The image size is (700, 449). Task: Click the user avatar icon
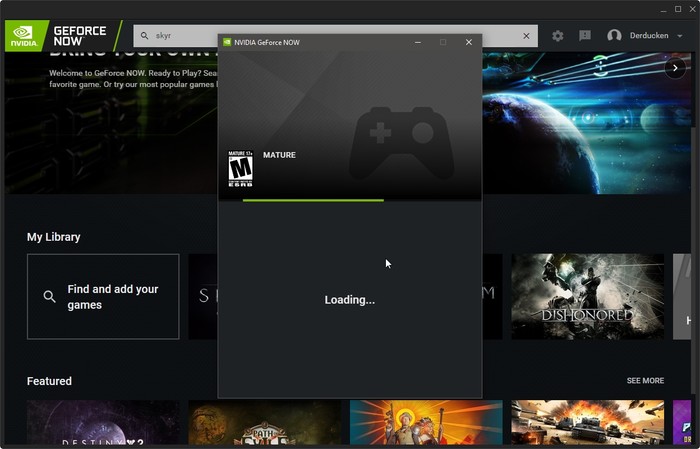(x=614, y=36)
